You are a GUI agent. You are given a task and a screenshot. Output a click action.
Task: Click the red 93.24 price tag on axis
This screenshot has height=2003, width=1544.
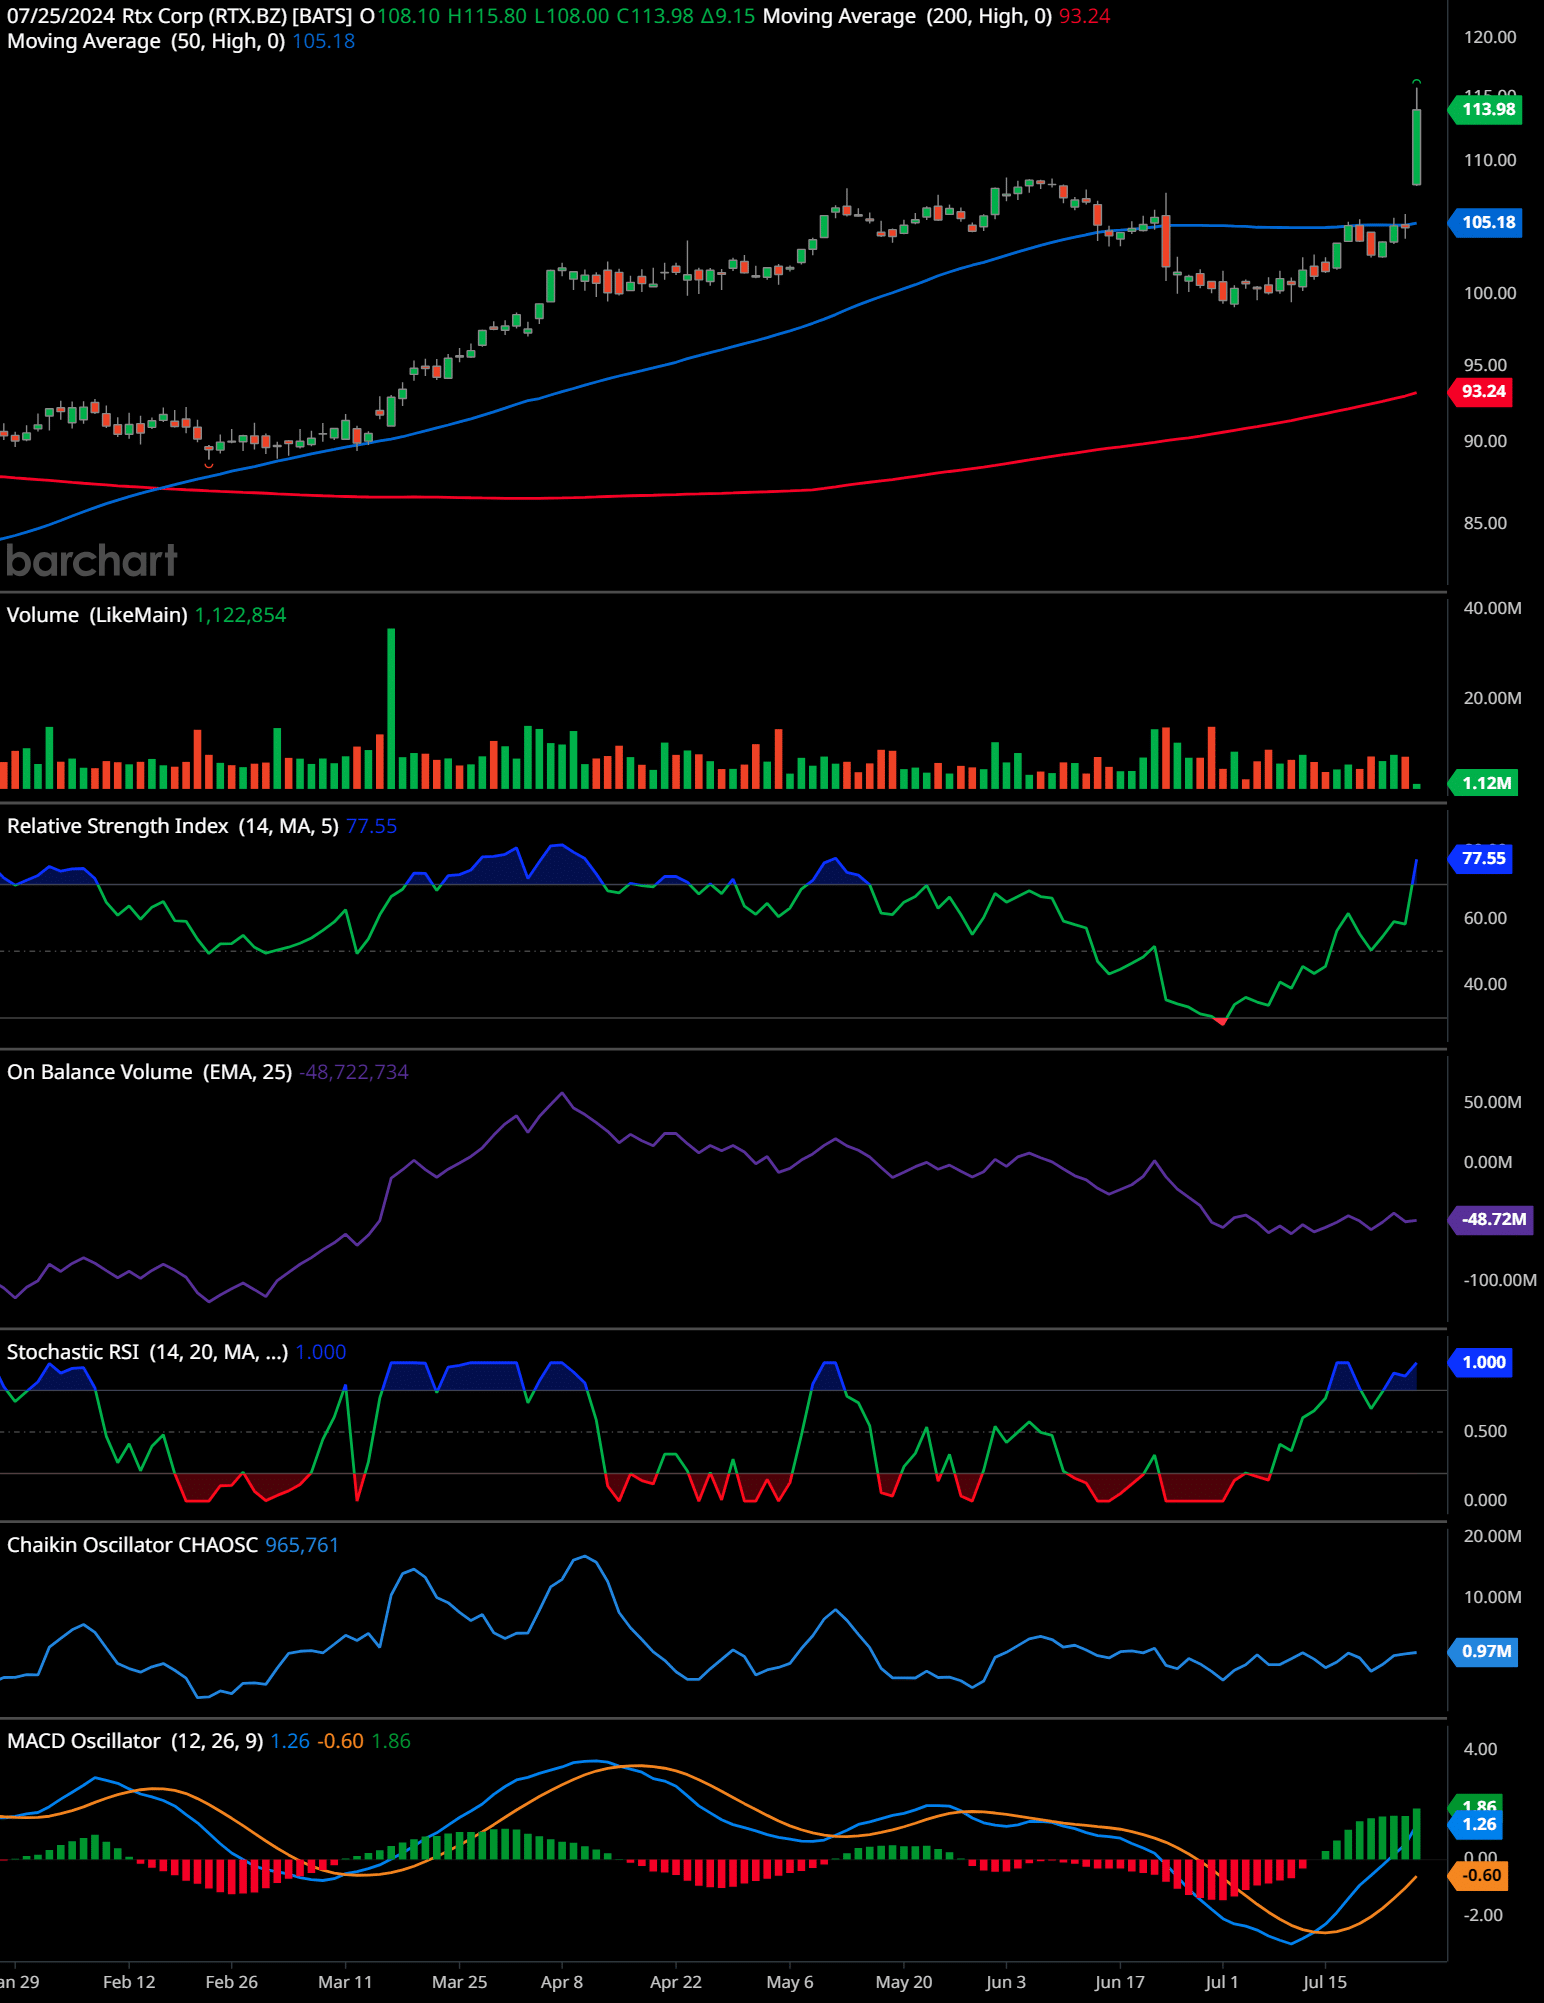pyautogui.click(x=1481, y=391)
